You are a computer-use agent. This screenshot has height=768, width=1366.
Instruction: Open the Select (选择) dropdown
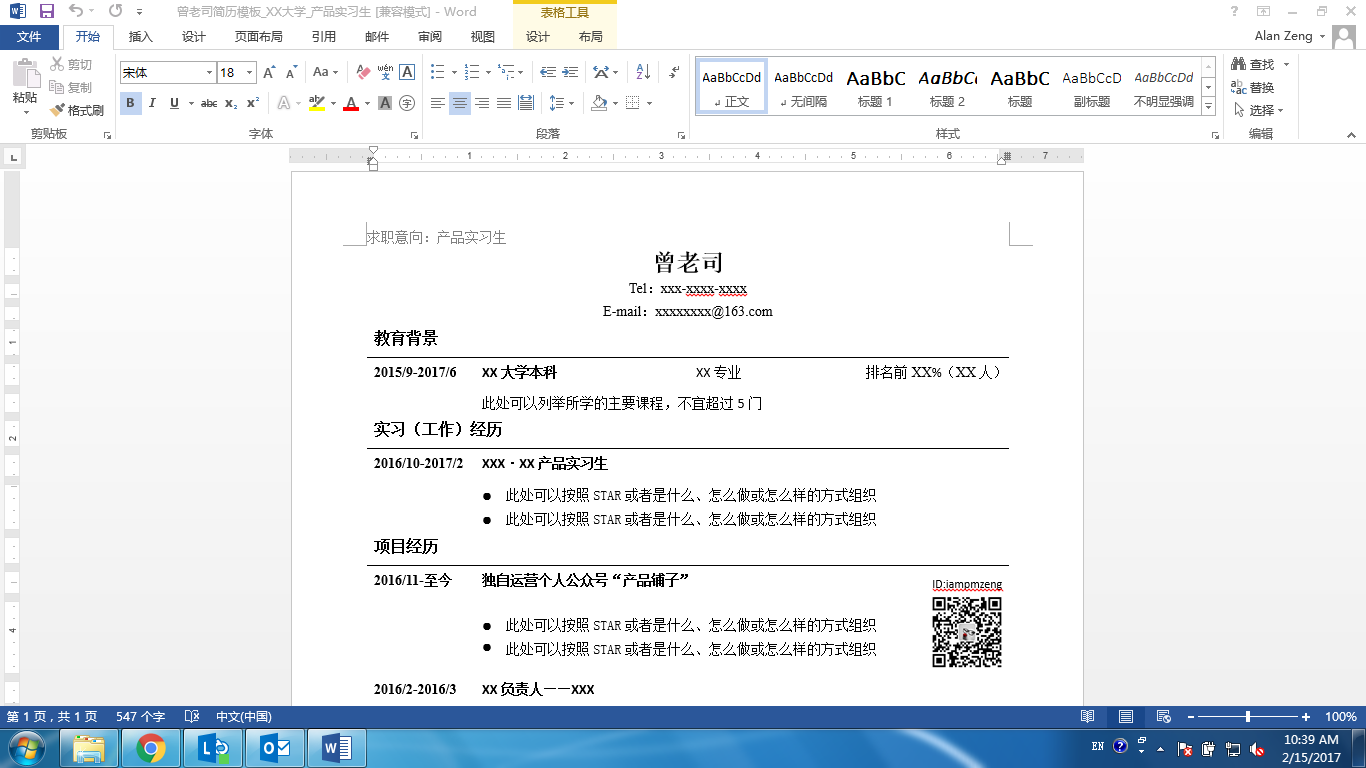point(1258,110)
